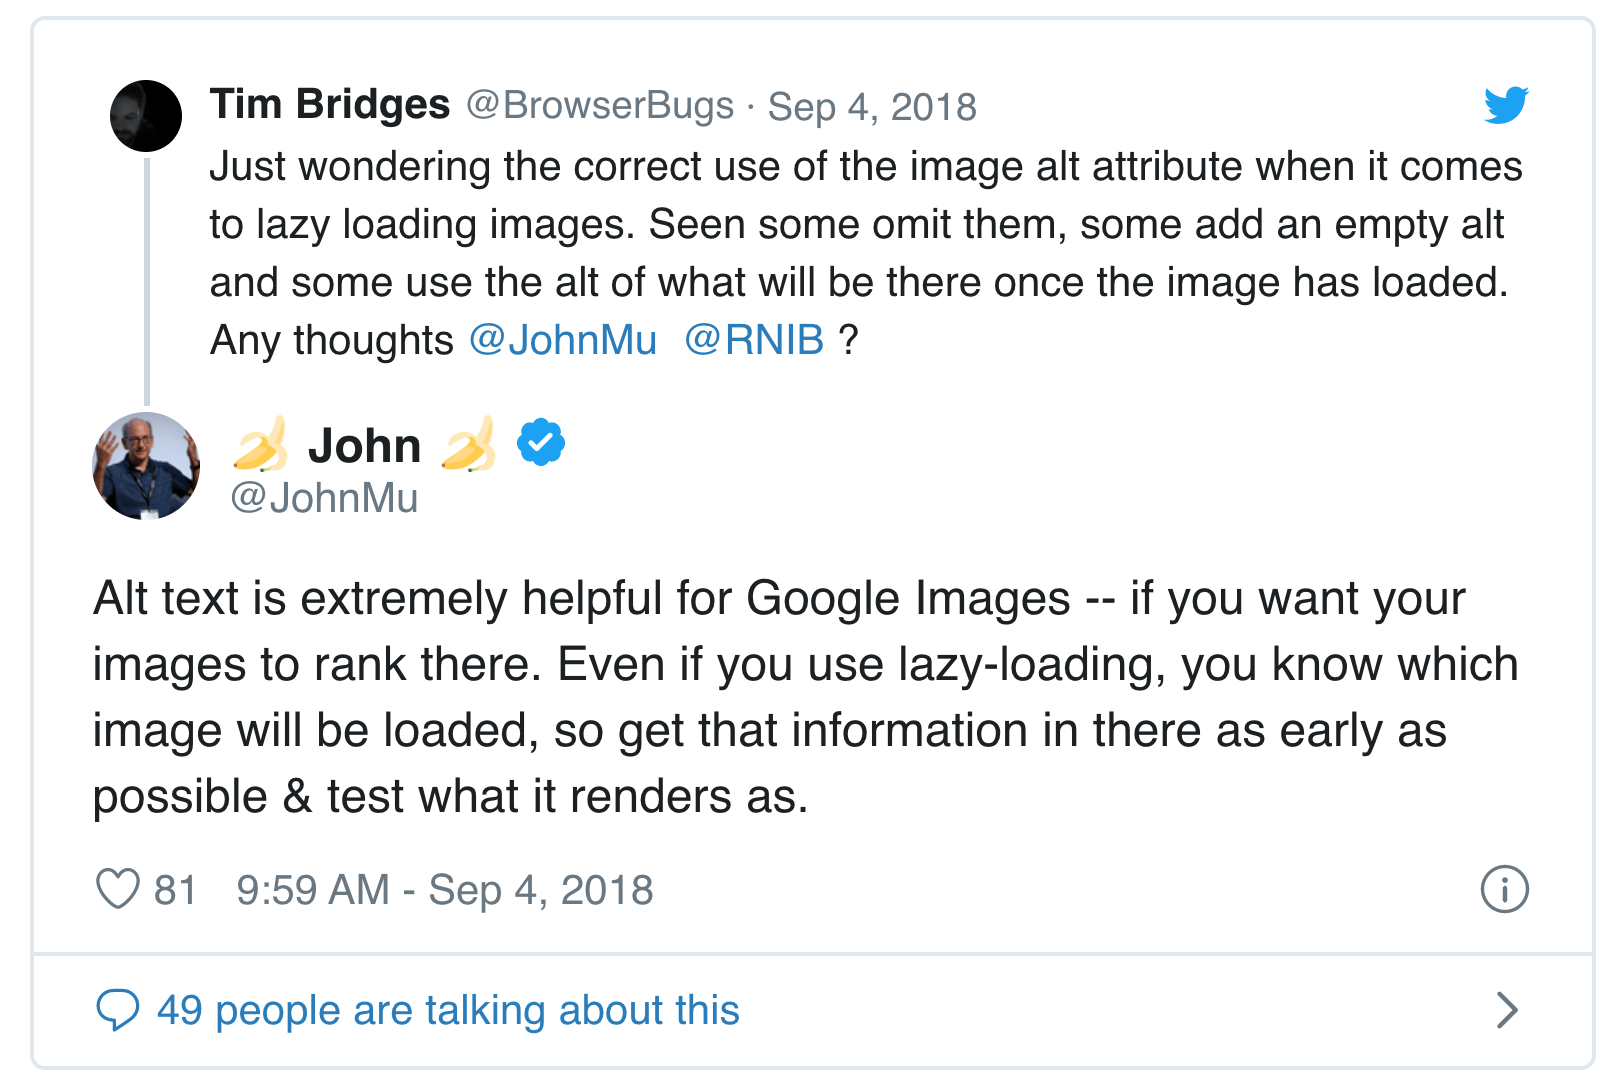Open John's profile photo

click(146, 466)
